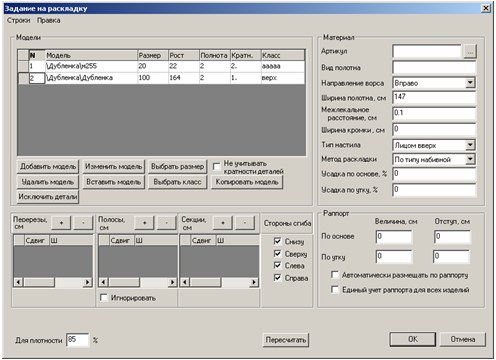Click the Артикул input field
This screenshot has width=496, height=360.
(427, 52)
